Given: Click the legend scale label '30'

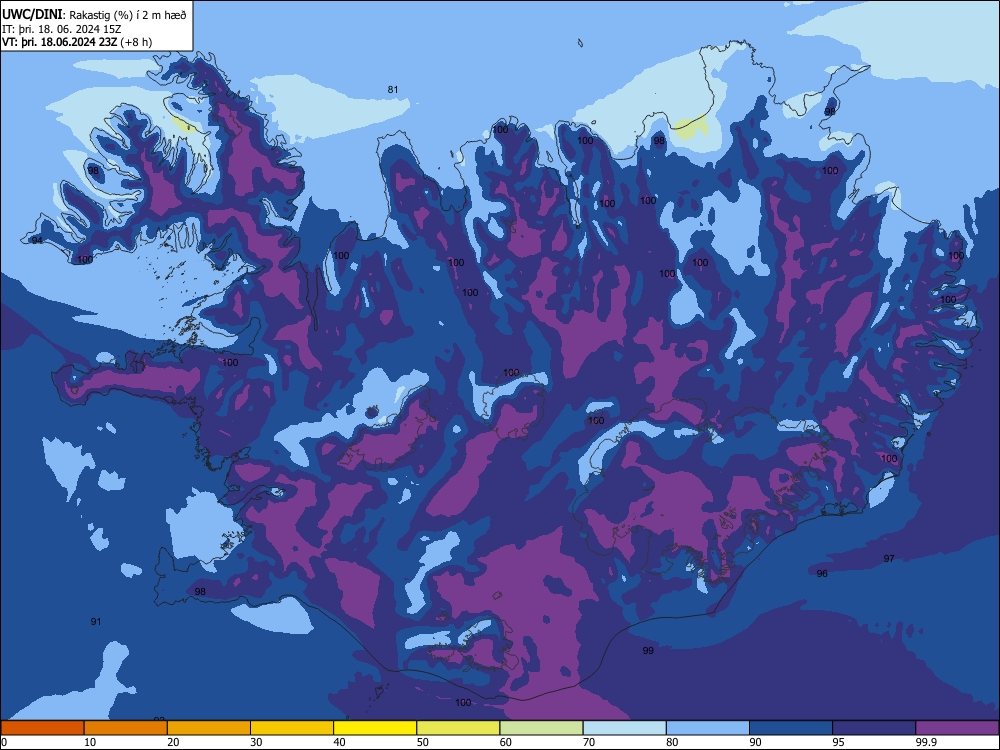Looking at the screenshot, I should click(x=256, y=742).
